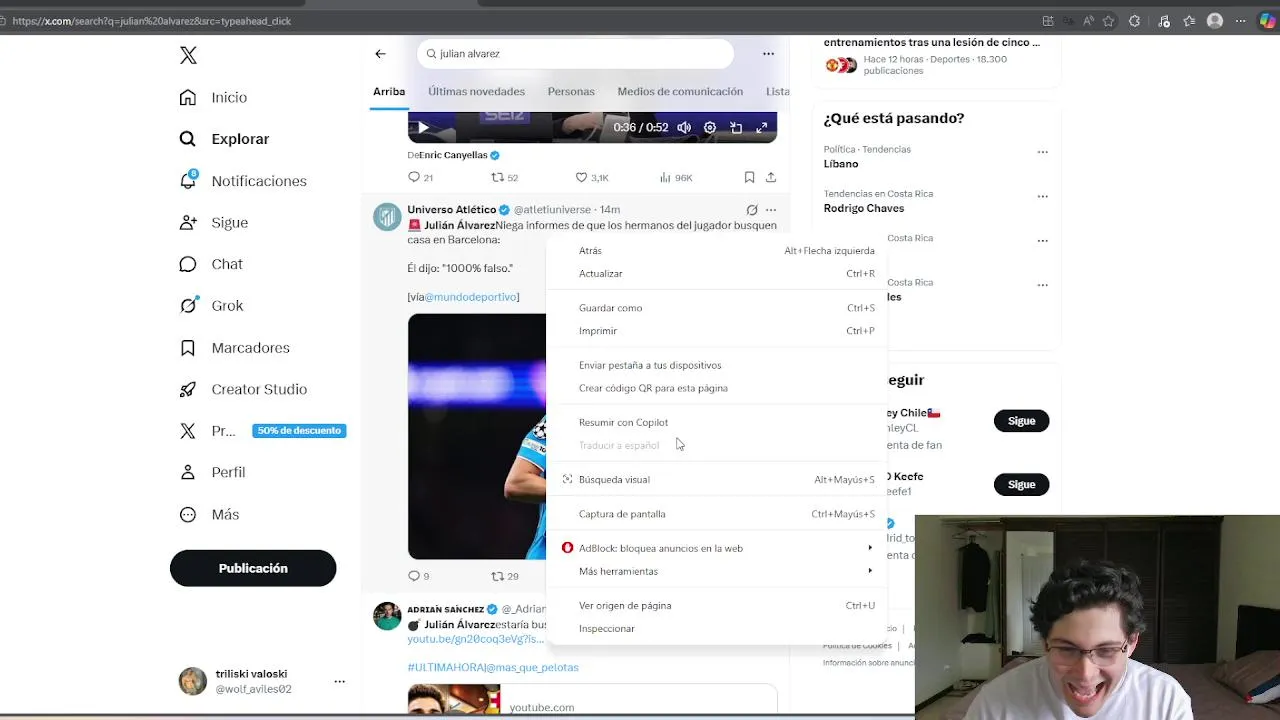Viewport: 1280px width, 720px height.
Task: Select Ver origen de página
Action: click(717, 605)
